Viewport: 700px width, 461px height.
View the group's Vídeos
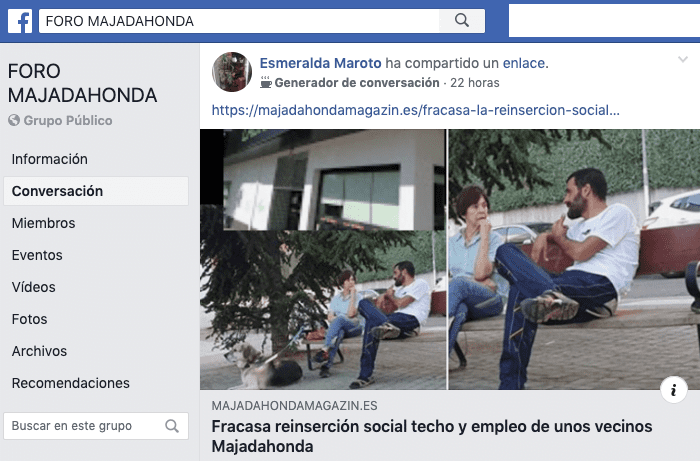click(x=33, y=287)
